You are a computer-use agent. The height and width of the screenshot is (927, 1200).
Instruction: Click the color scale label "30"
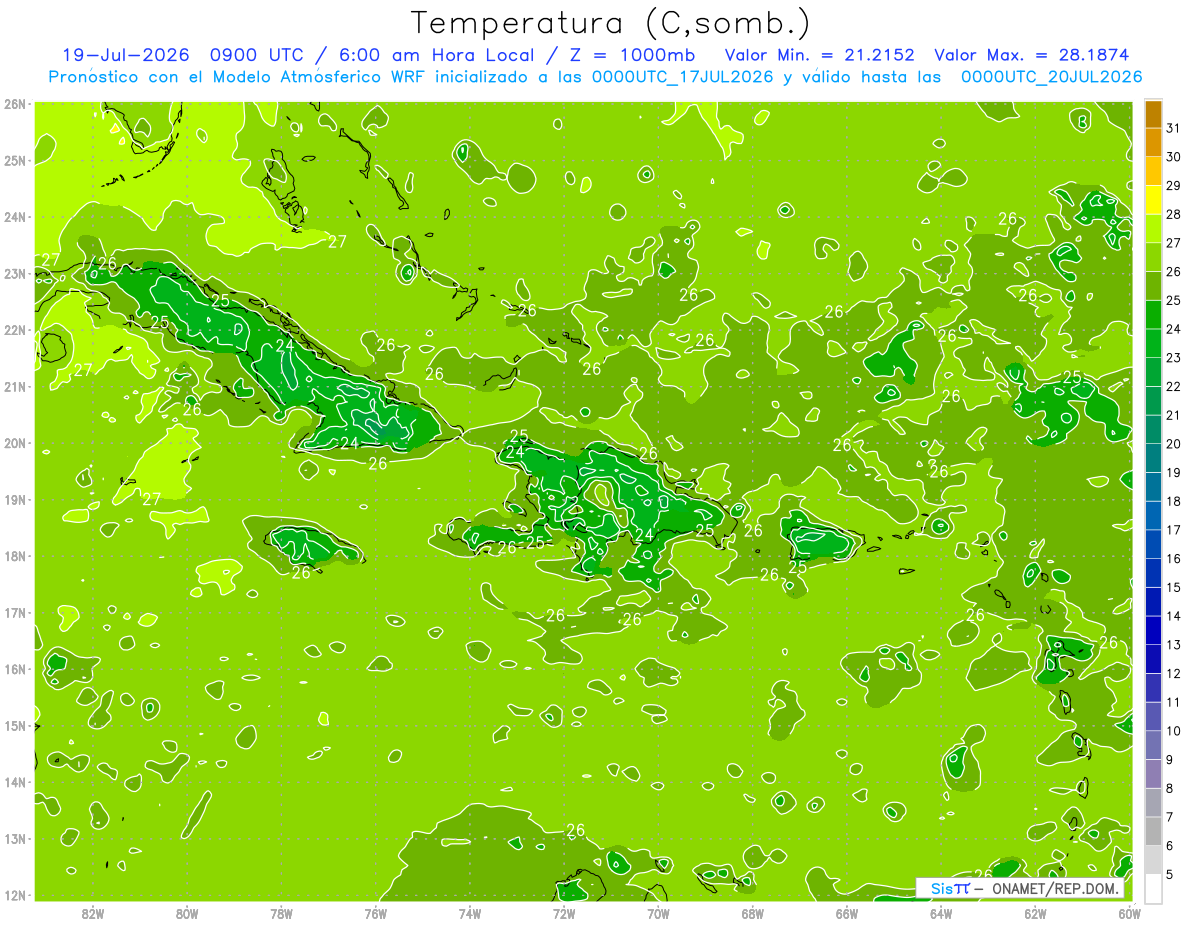click(1174, 157)
